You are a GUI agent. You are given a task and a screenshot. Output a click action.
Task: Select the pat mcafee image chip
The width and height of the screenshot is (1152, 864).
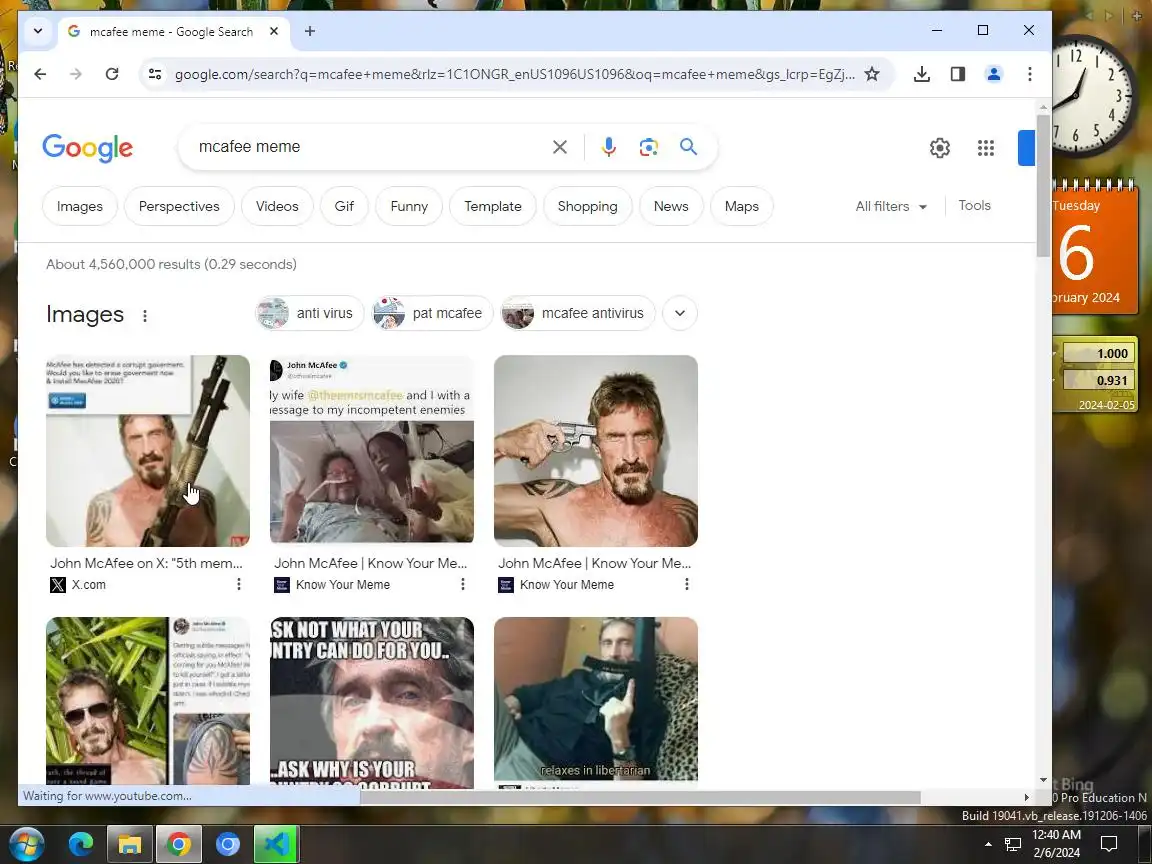pyautogui.click(x=432, y=313)
